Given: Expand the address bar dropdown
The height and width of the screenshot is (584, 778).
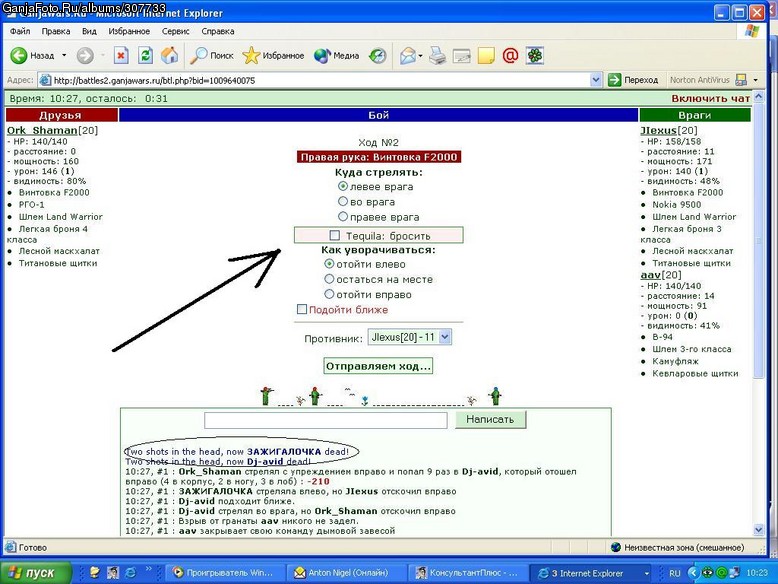Looking at the screenshot, I should coord(596,80).
